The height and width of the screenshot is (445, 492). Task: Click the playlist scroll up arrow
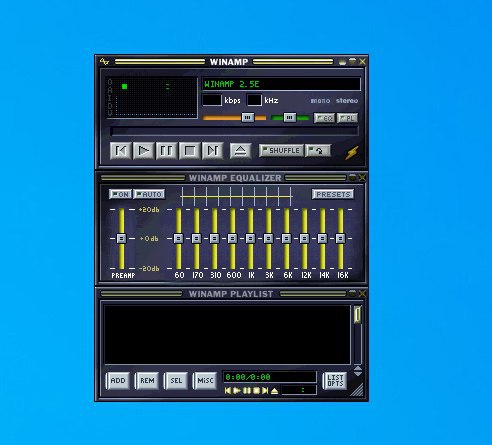[357, 368]
